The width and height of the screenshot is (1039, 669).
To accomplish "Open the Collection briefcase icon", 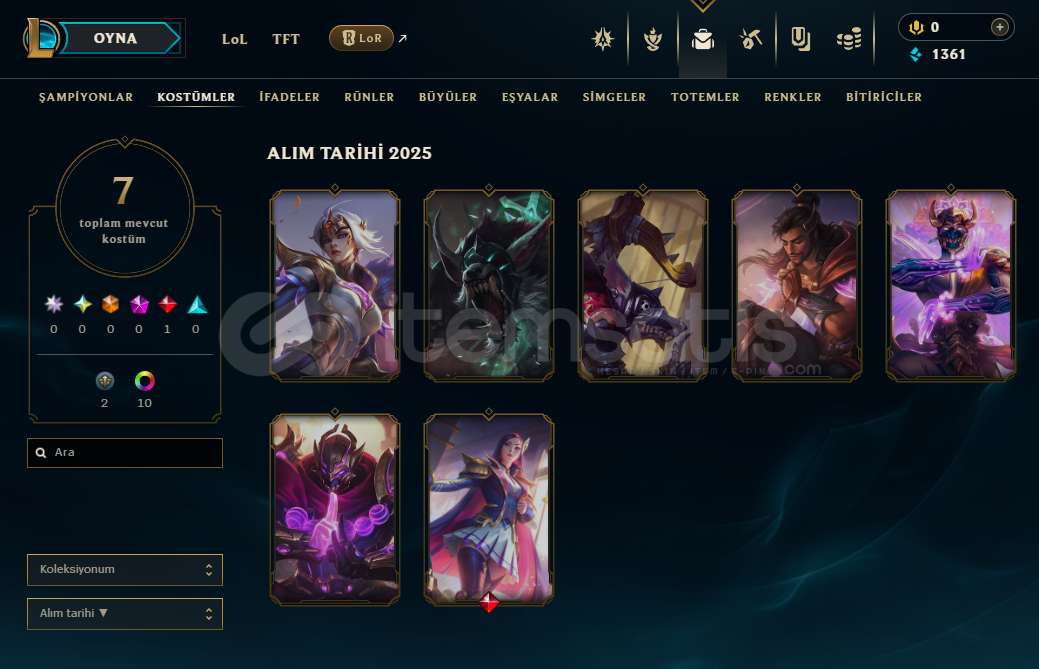I will tap(702, 40).
